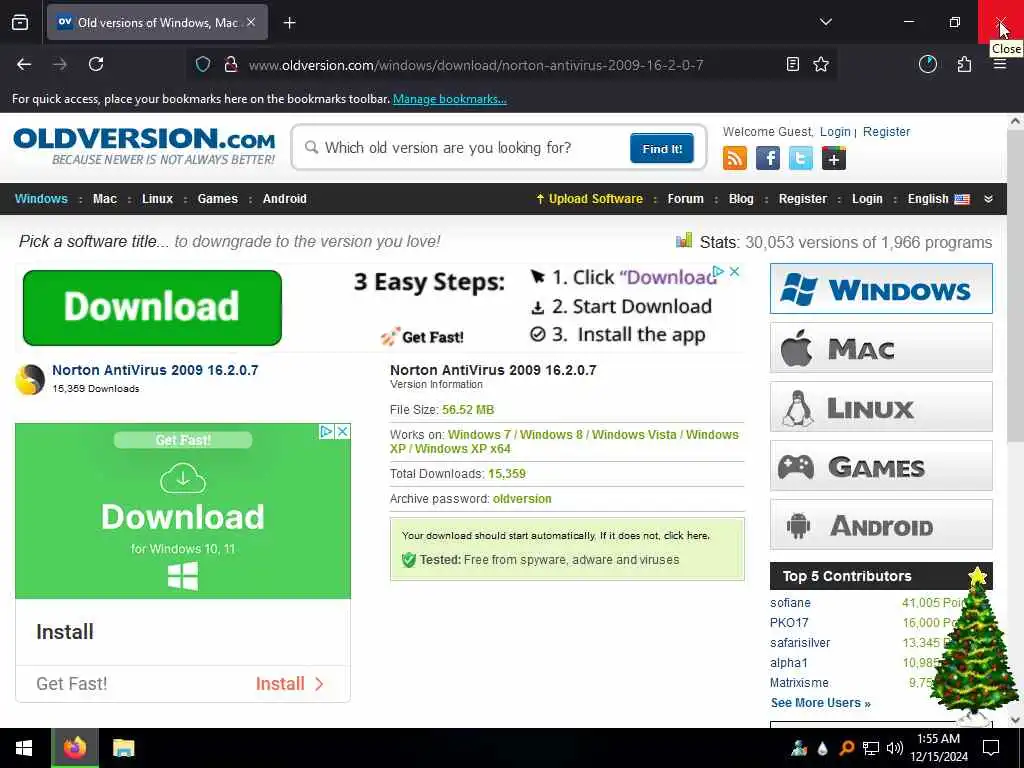The height and width of the screenshot is (768, 1024).
Task: Open the Firefox hamburger application menu
Action: (1000, 64)
